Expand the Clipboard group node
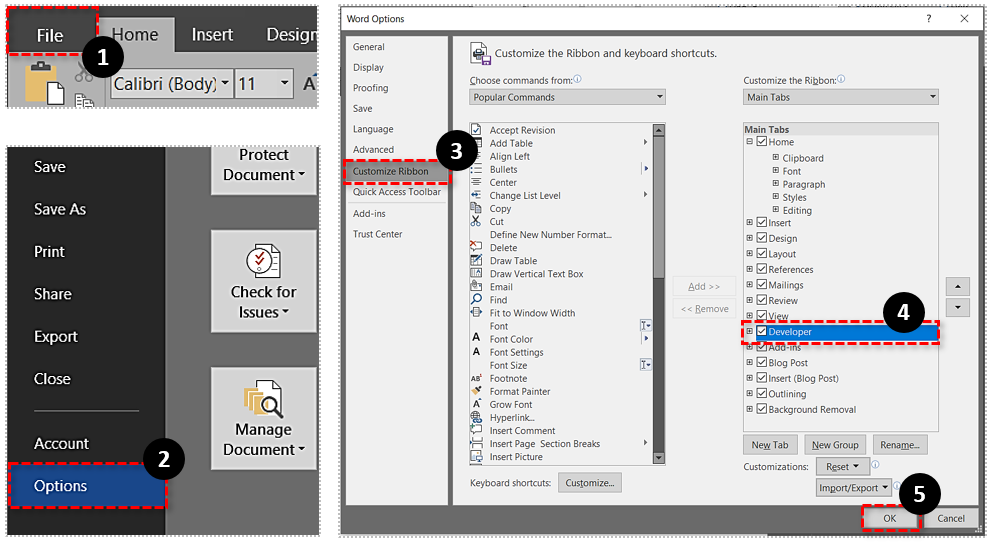This screenshot has width=987, height=544. (x=776, y=157)
